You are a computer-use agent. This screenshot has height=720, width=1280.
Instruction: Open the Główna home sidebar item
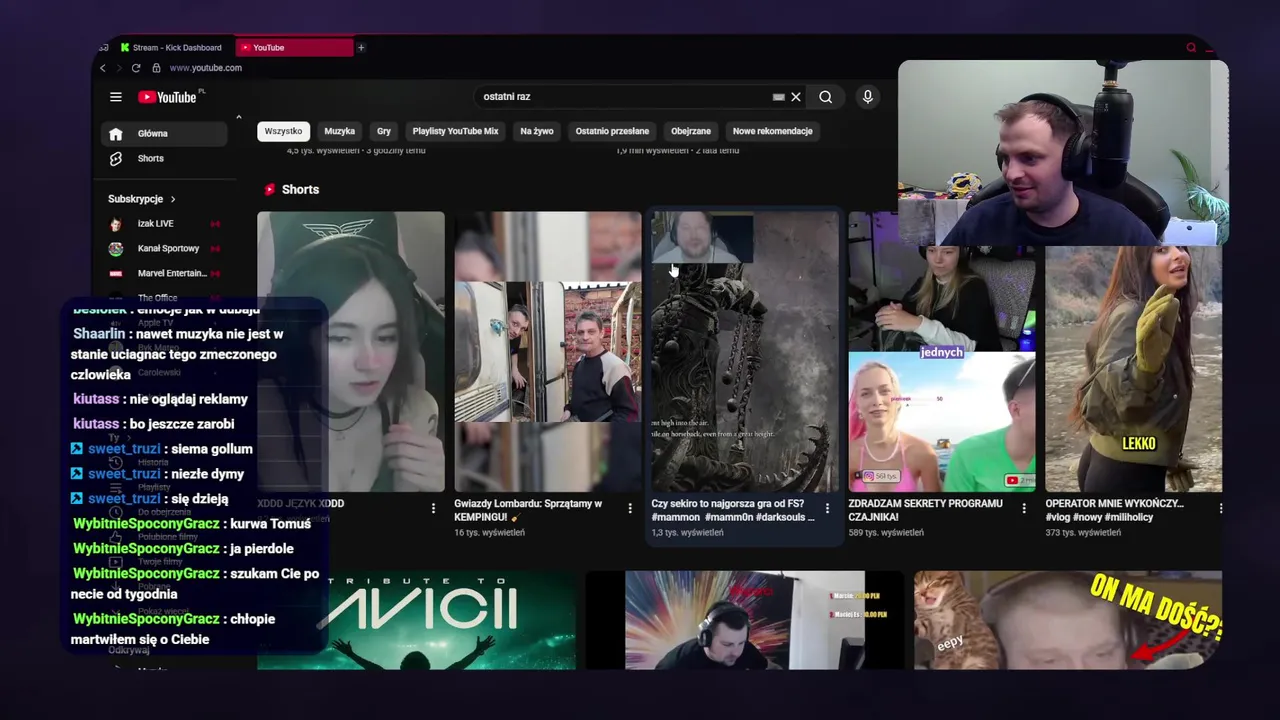point(165,134)
